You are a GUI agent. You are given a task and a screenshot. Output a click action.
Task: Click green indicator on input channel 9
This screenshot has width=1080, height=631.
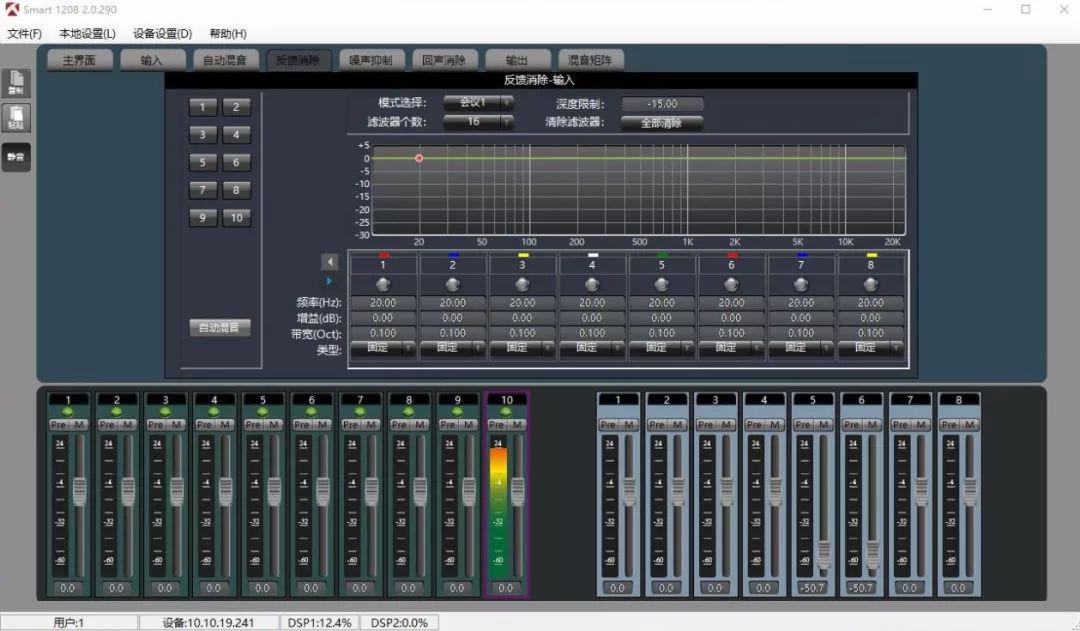pos(457,412)
